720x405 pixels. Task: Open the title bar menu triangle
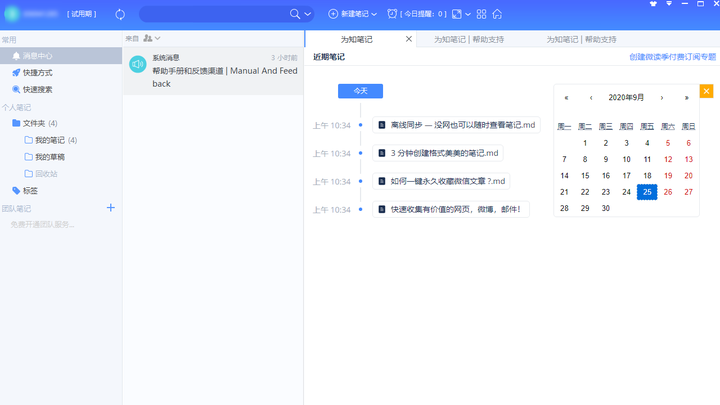[669, 3]
